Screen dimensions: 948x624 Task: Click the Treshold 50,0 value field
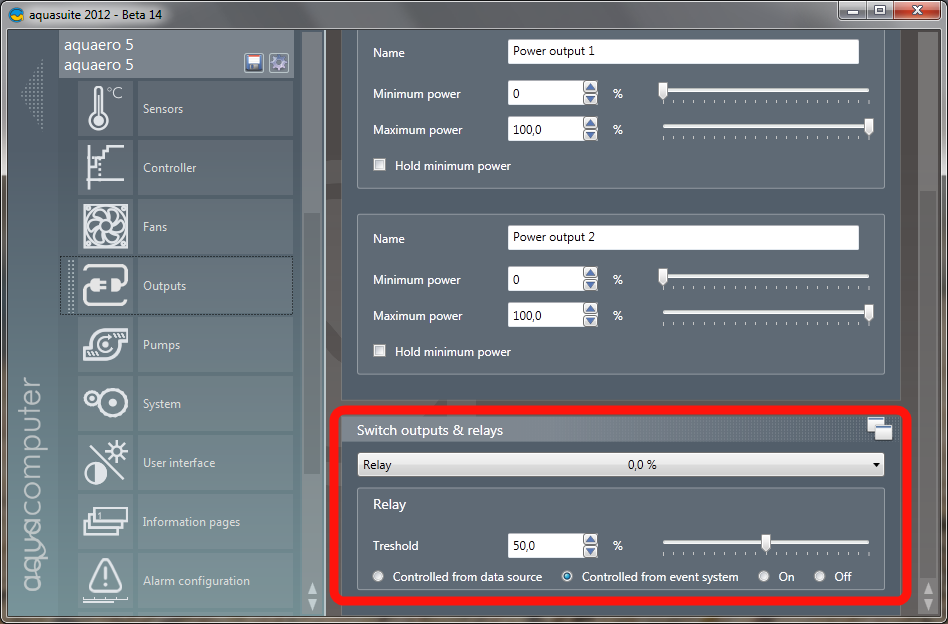pyautogui.click(x=546, y=545)
